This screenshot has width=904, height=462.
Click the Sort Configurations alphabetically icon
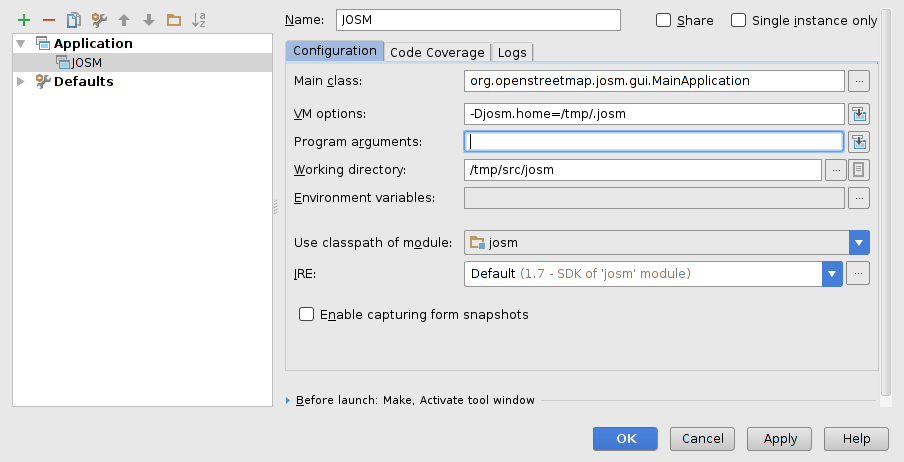199,20
